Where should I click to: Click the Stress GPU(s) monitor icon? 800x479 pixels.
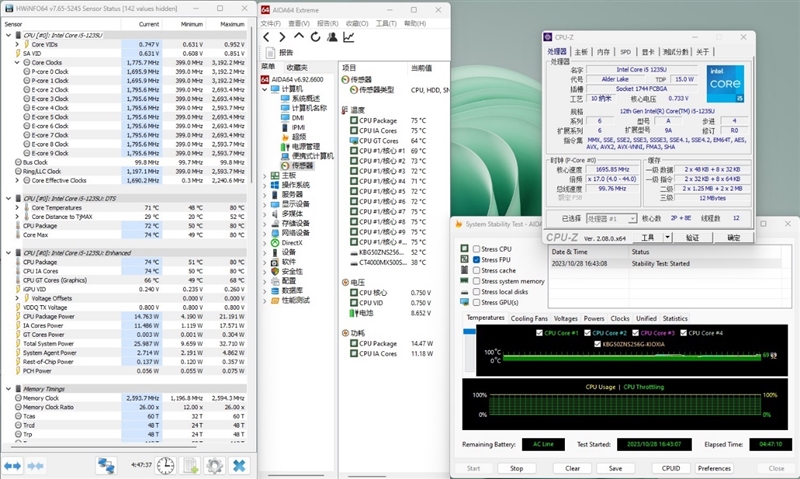(464, 302)
